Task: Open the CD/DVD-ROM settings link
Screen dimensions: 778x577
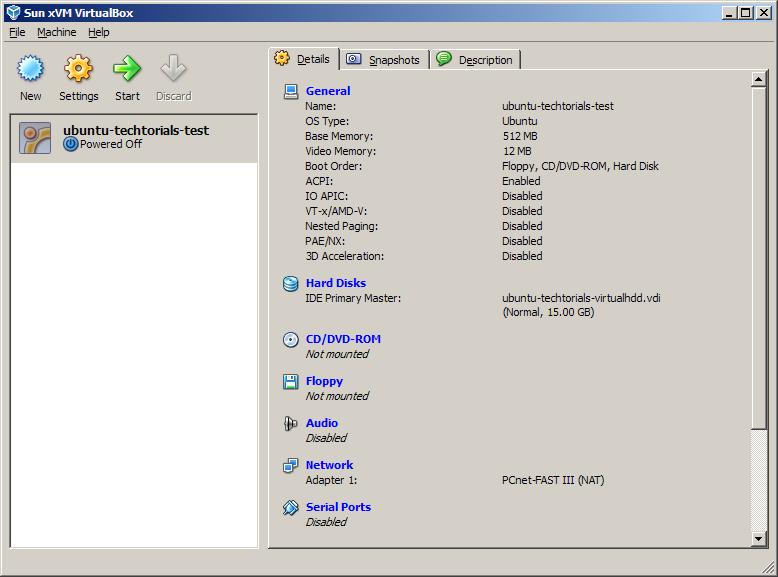Action: pos(343,339)
